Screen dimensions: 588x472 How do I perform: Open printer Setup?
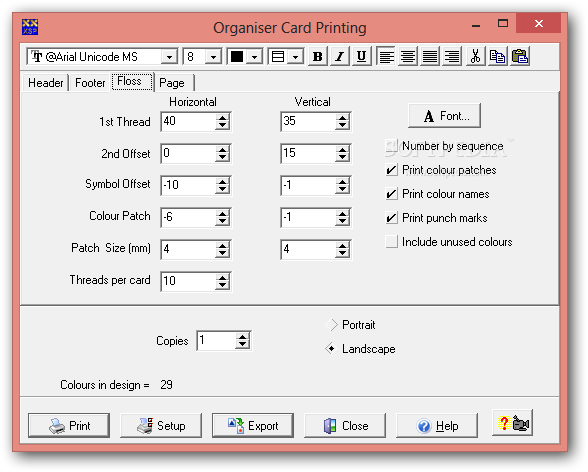161,426
